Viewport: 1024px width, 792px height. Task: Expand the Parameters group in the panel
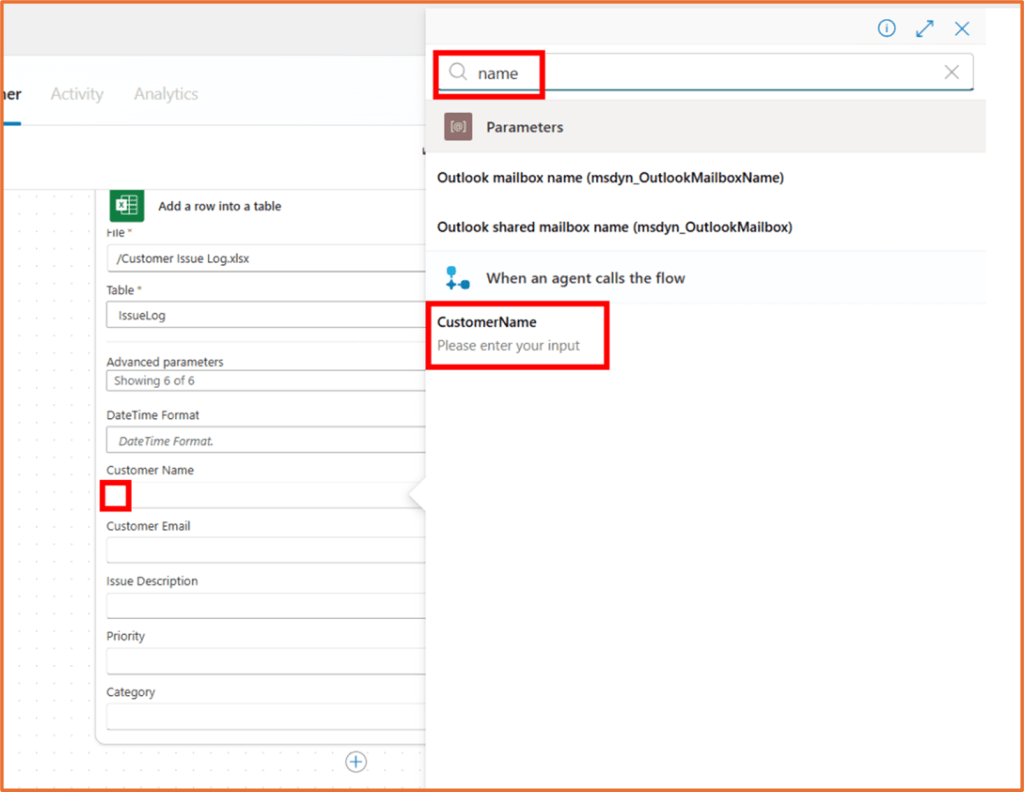pos(524,126)
